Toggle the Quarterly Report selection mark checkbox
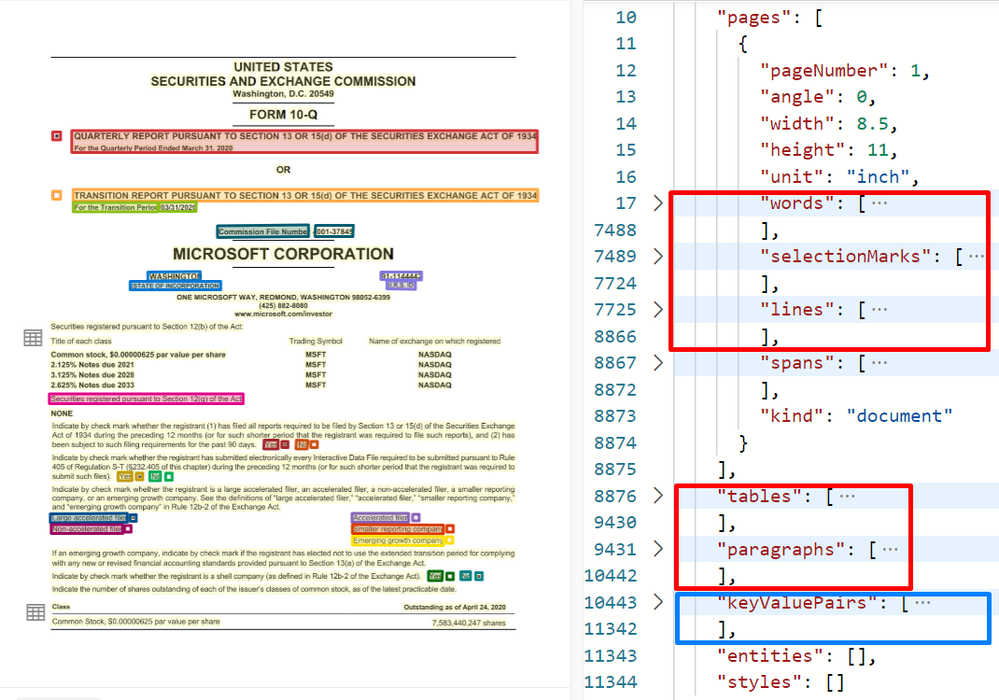The width and height of the screenshot is (999, 700). tap(57, 136)
